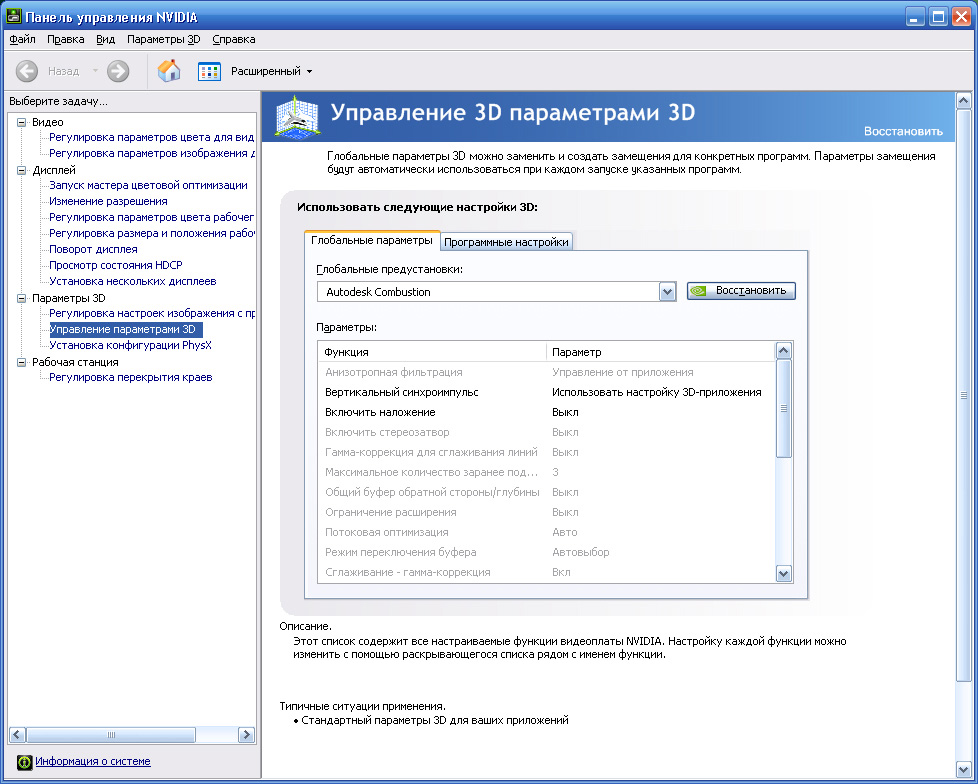Select the Вертикальный синхроимпульс setting row

[401, 392]
